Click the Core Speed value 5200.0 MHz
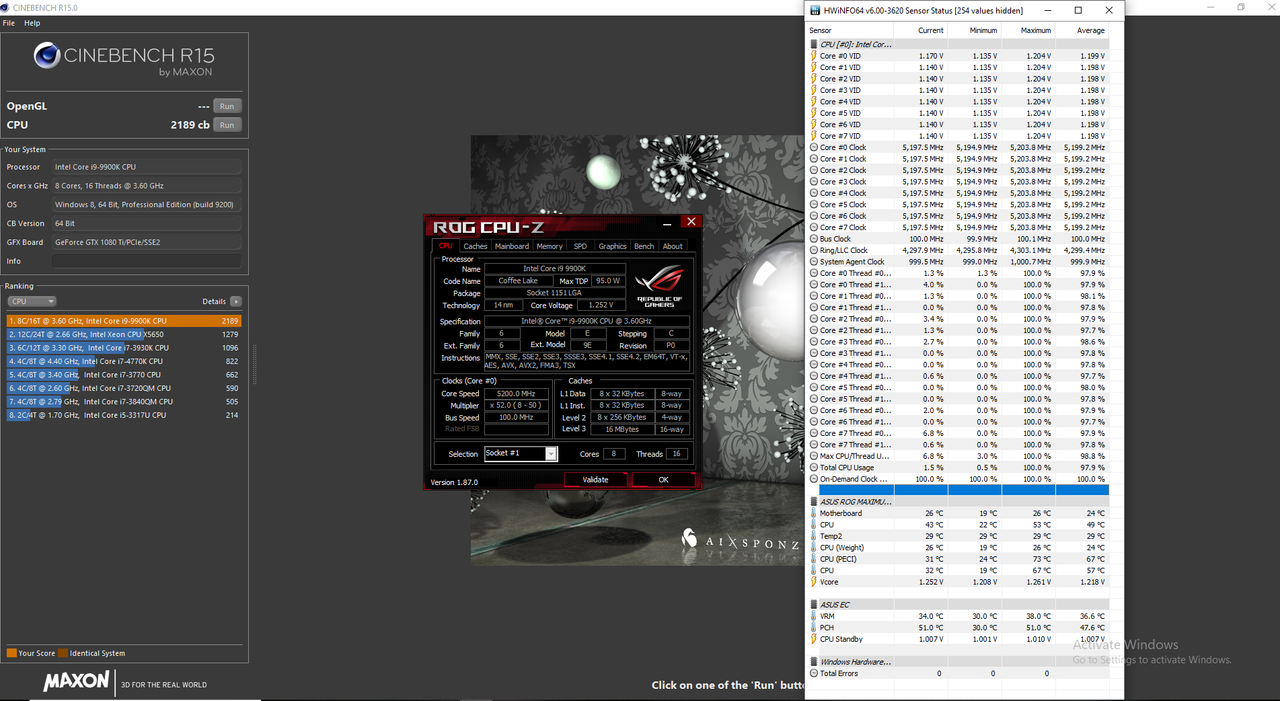Viewport: 1280px width, 701px height. pos(518,394)
